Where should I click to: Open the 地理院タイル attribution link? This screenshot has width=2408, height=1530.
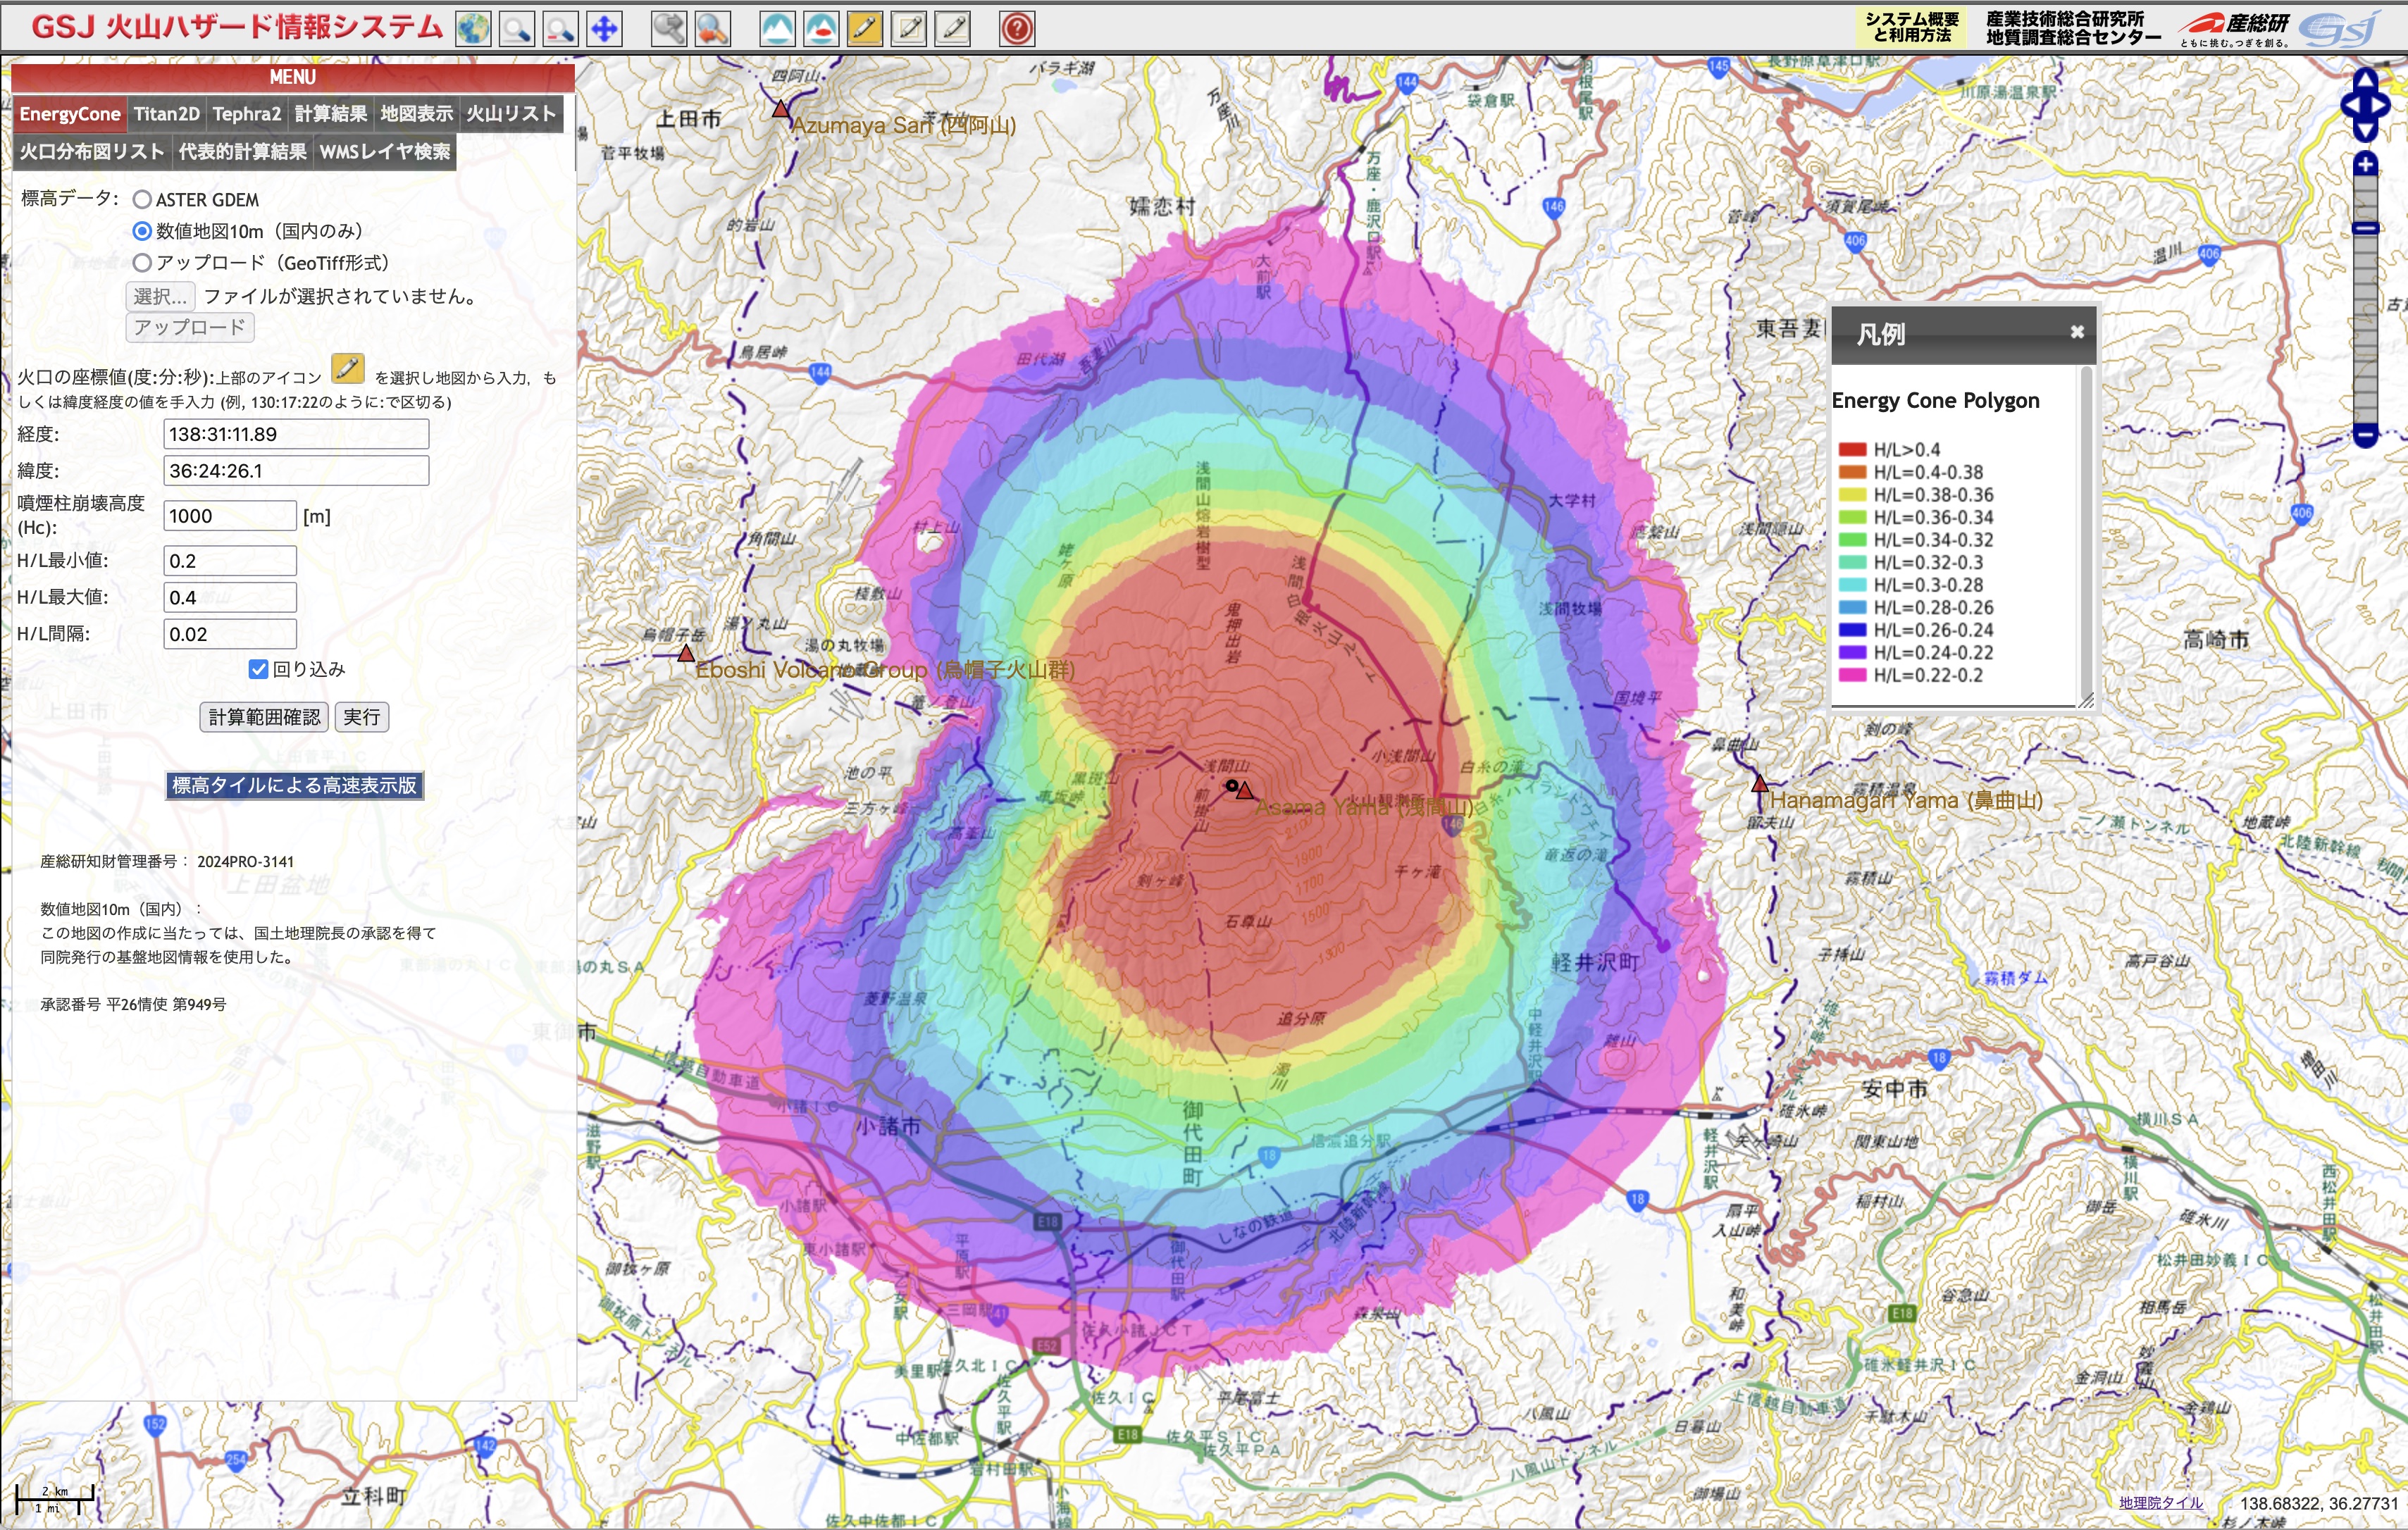tap(2161, 1503)
